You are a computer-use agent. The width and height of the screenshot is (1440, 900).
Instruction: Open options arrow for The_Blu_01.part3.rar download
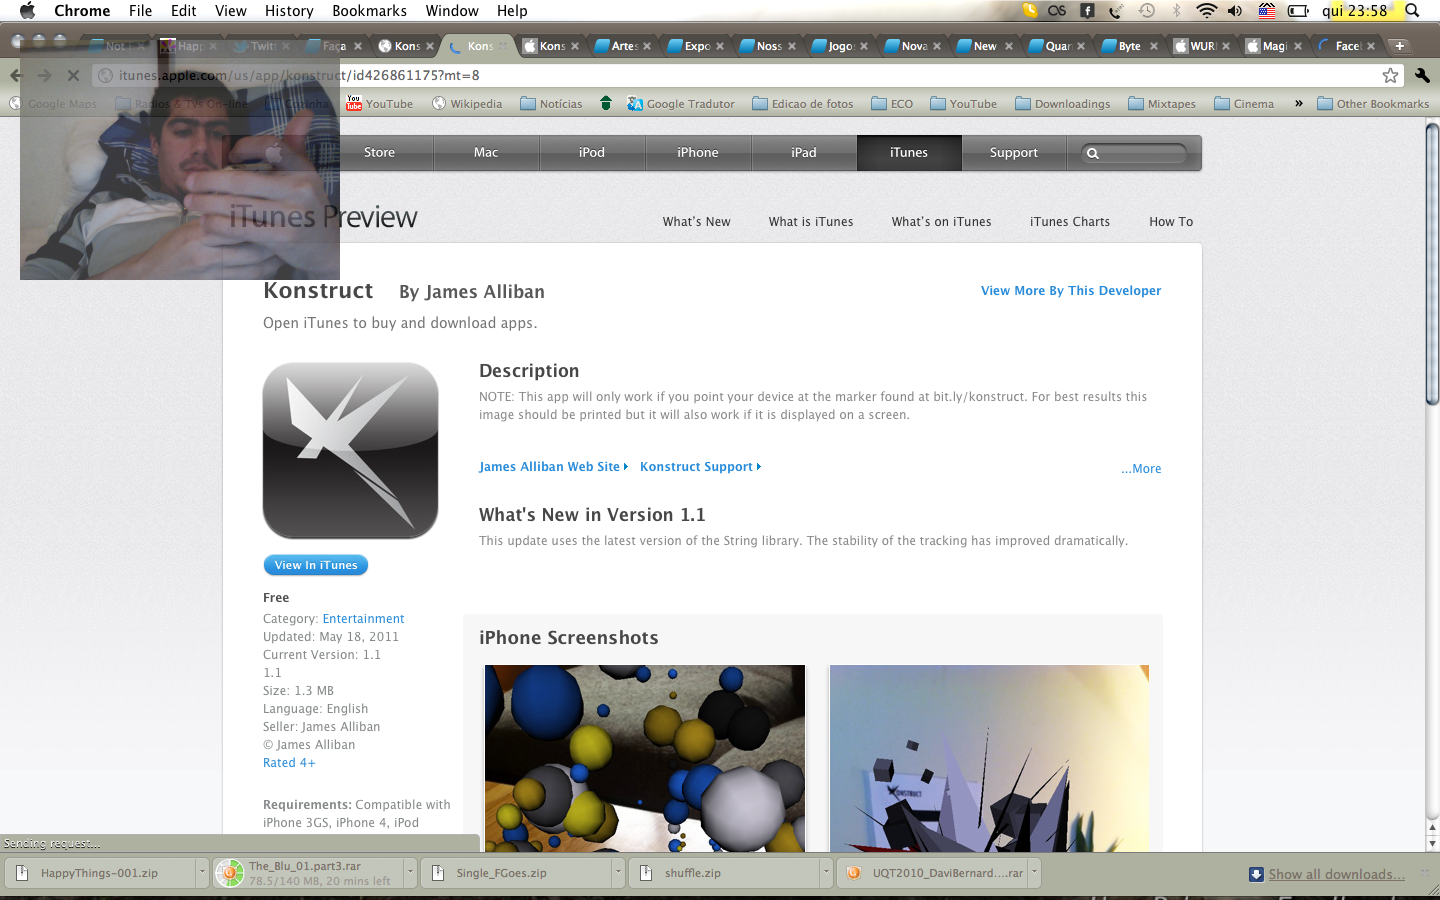pos(410,873)
